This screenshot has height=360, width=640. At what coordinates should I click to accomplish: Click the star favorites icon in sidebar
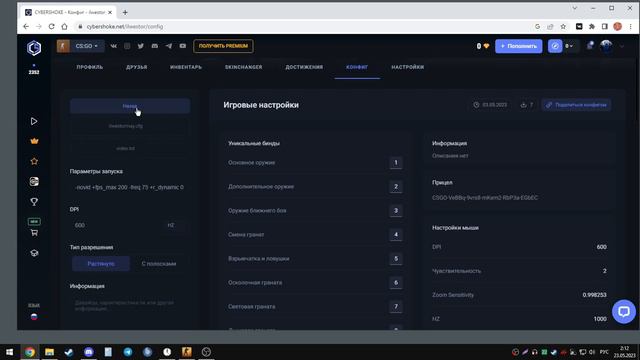(x=34, y=161)
